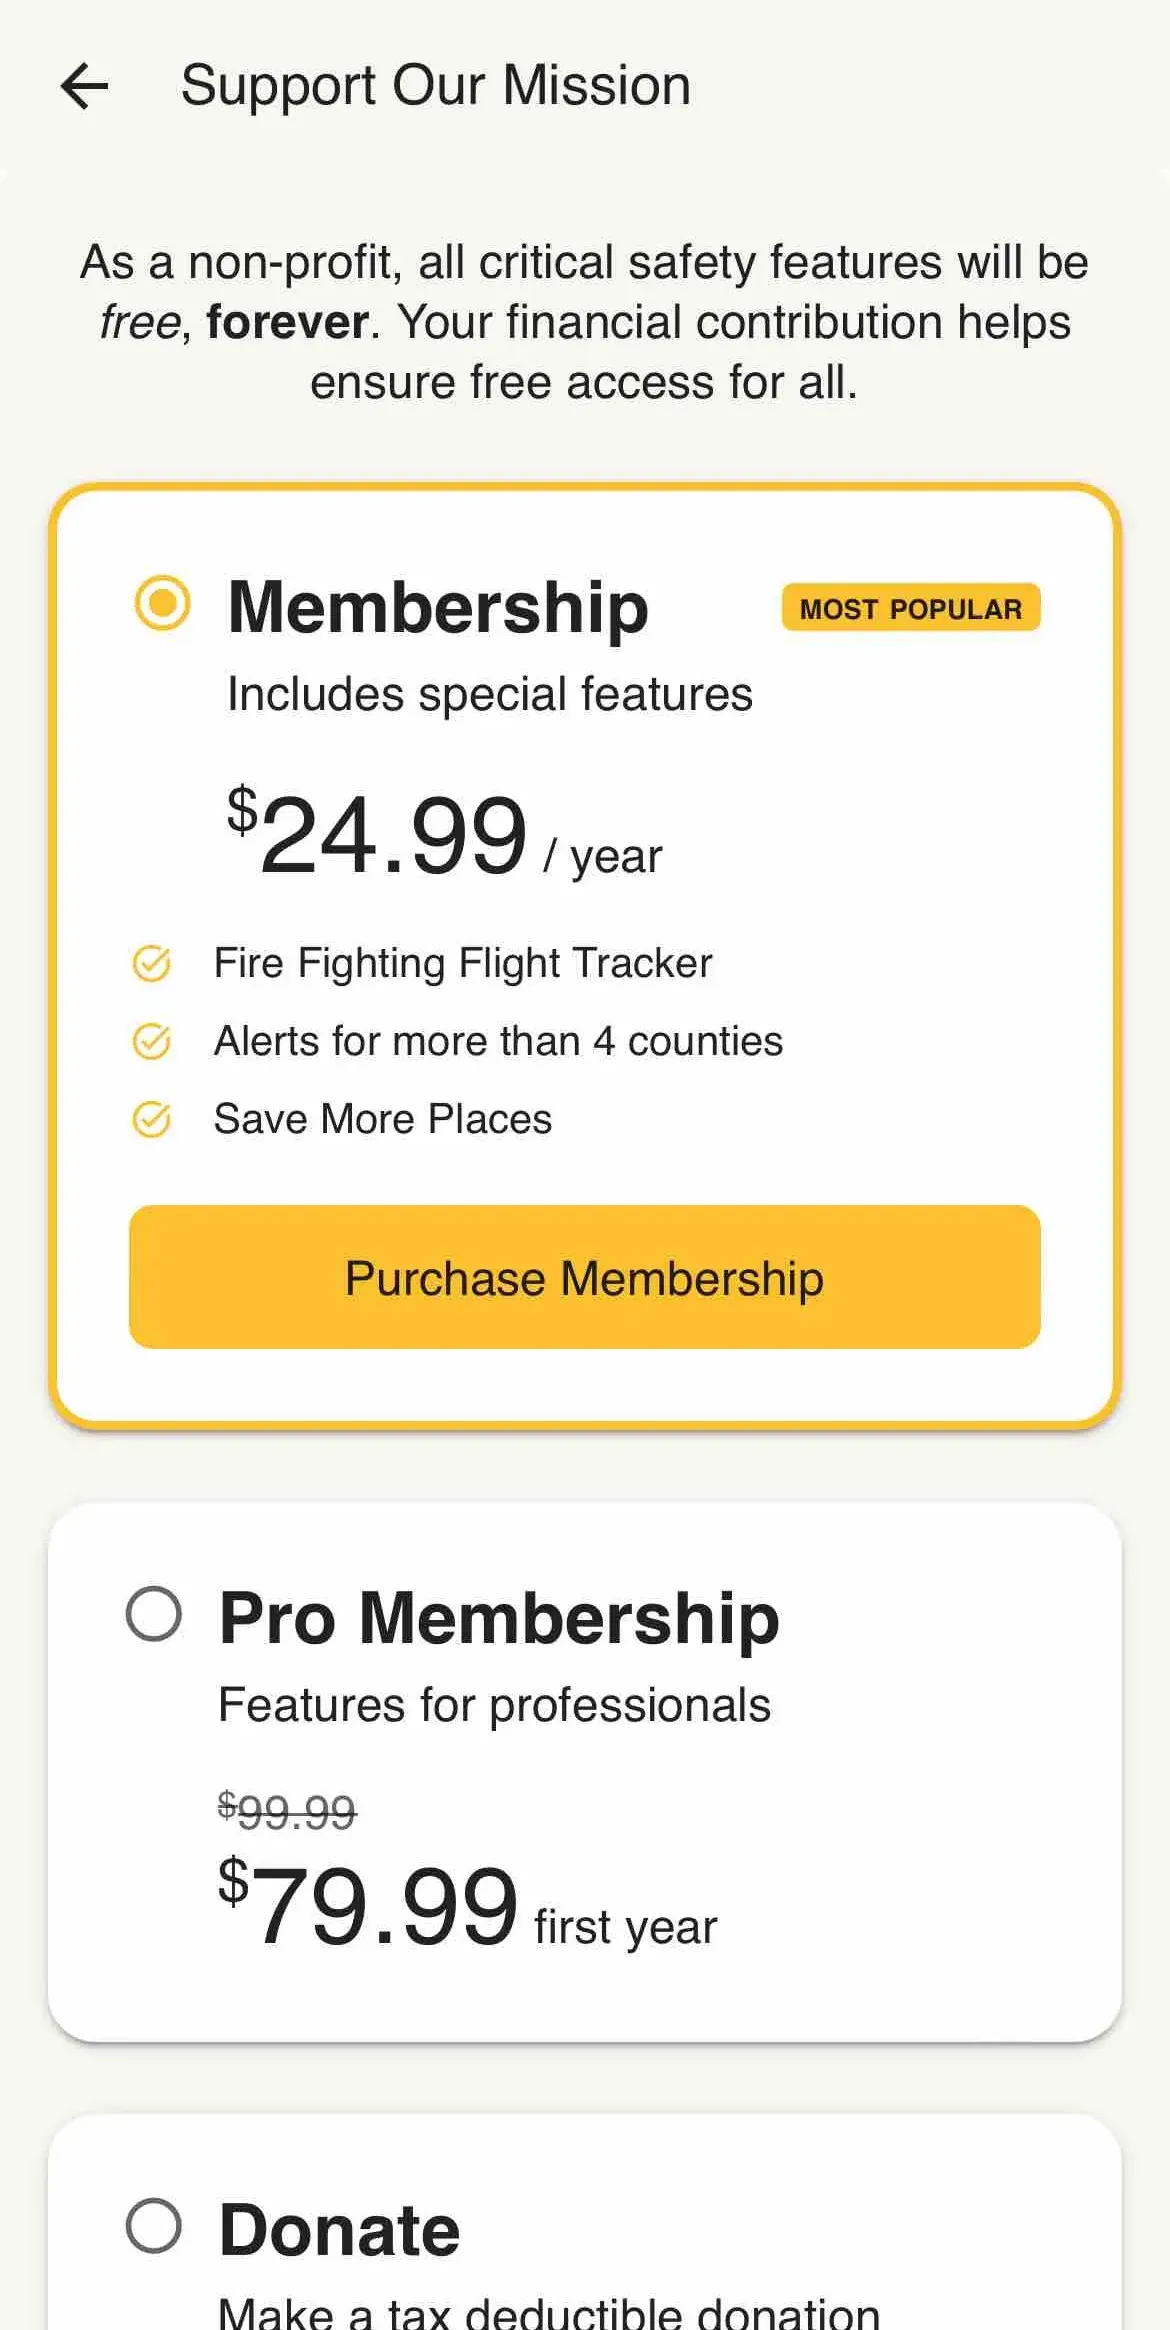
Task: Tap the Save More Places feature
Action: click(383, 1119)
